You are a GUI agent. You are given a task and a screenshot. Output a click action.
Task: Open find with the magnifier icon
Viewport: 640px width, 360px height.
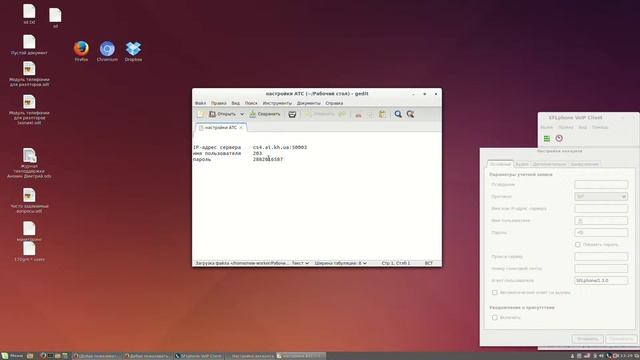398,114
